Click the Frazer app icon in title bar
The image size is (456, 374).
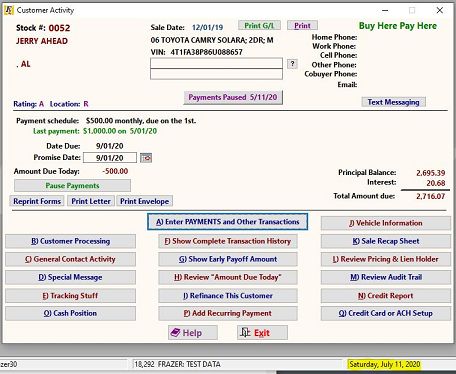[8, 10]
